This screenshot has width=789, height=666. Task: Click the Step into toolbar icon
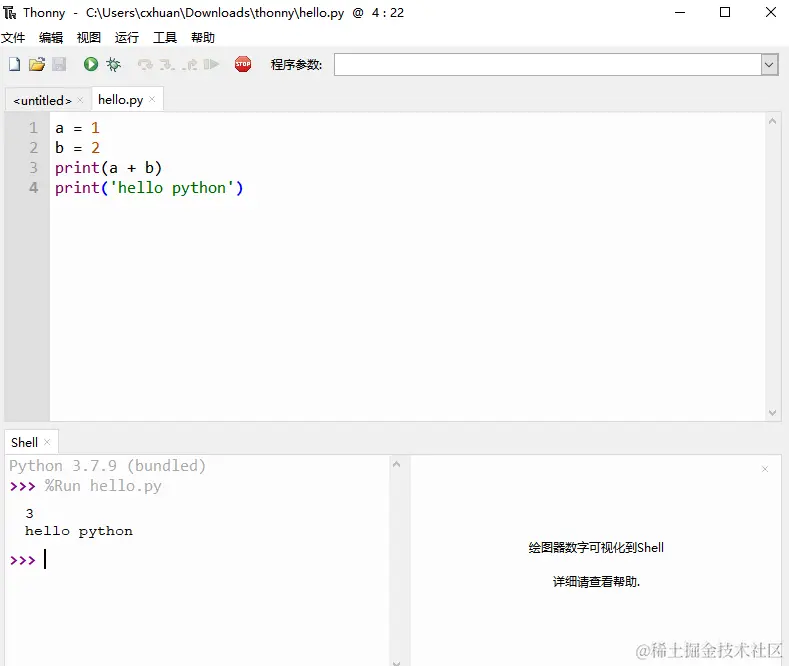[x=167, y=64]
